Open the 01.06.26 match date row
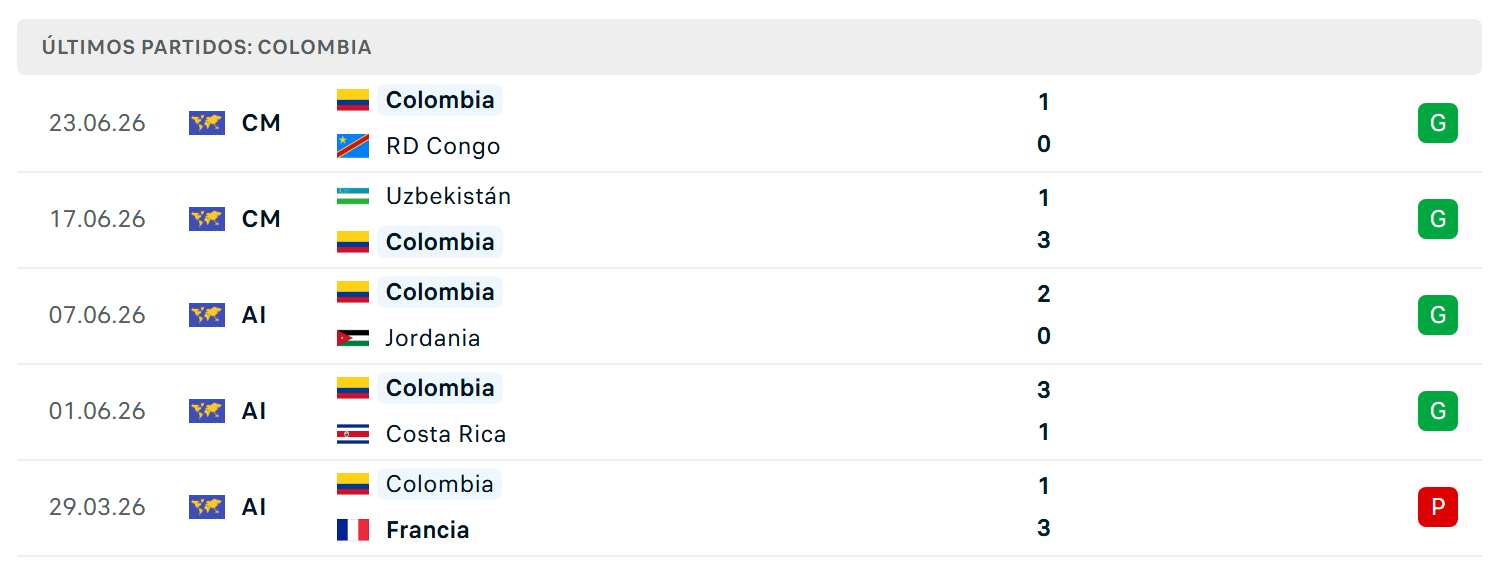The height and width of the screenshot is (572, 1494). [749, 411]
